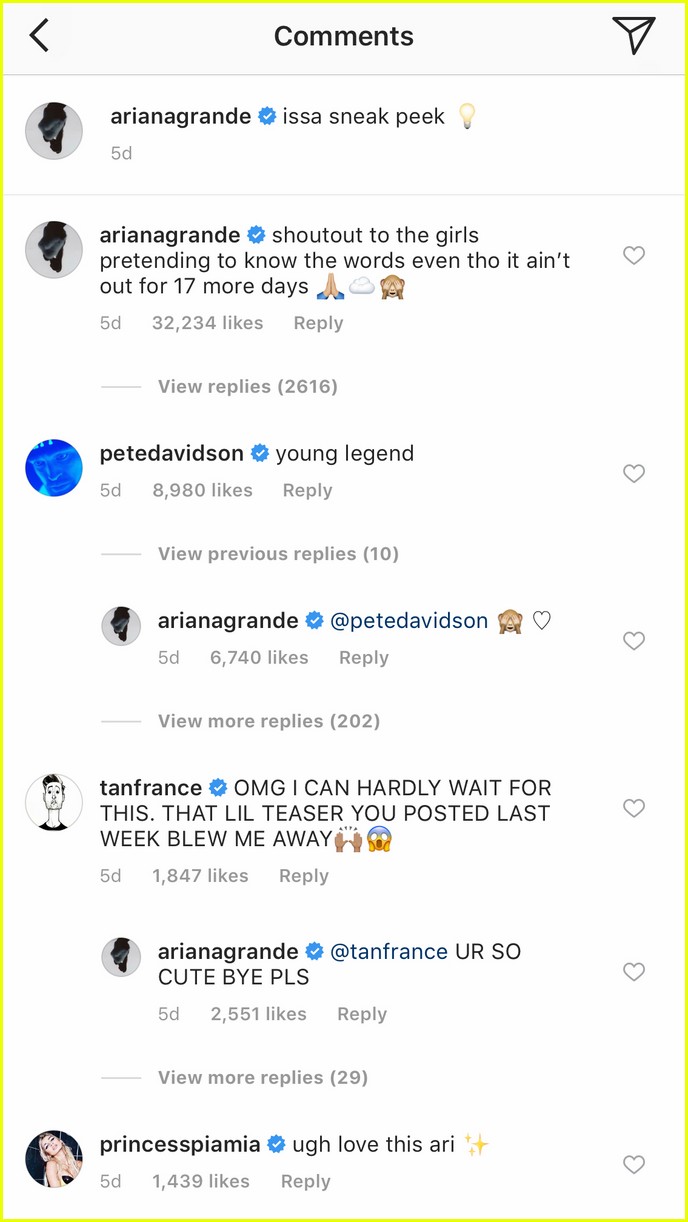Expand View more replies (202)
The width and height of the screenshot is (688, 1222).
pos(269,721)
